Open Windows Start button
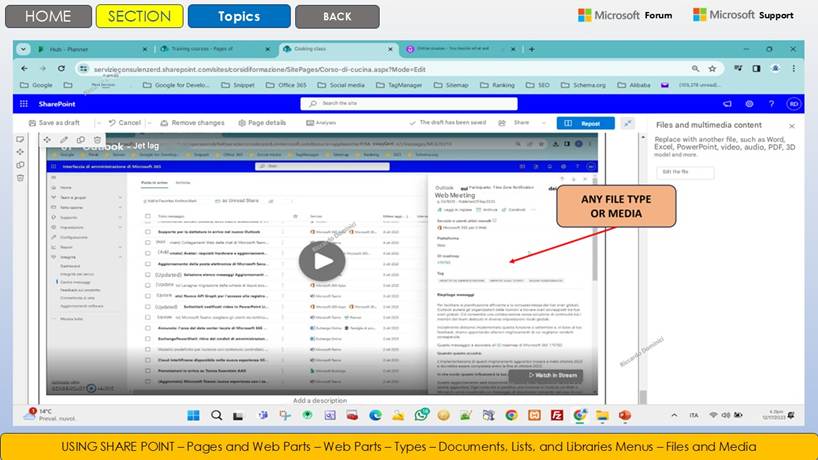The height and width of the screenshot is (460, 818). coord(194,415)
